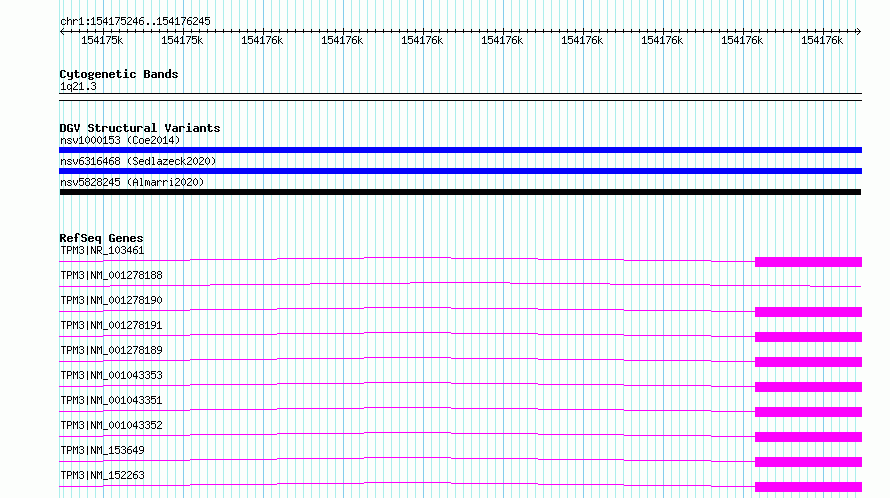The width and height of the screenshot is (890, 498).
Task: Click the blue bar under nsv6316468
Action: tap(460, 171)
